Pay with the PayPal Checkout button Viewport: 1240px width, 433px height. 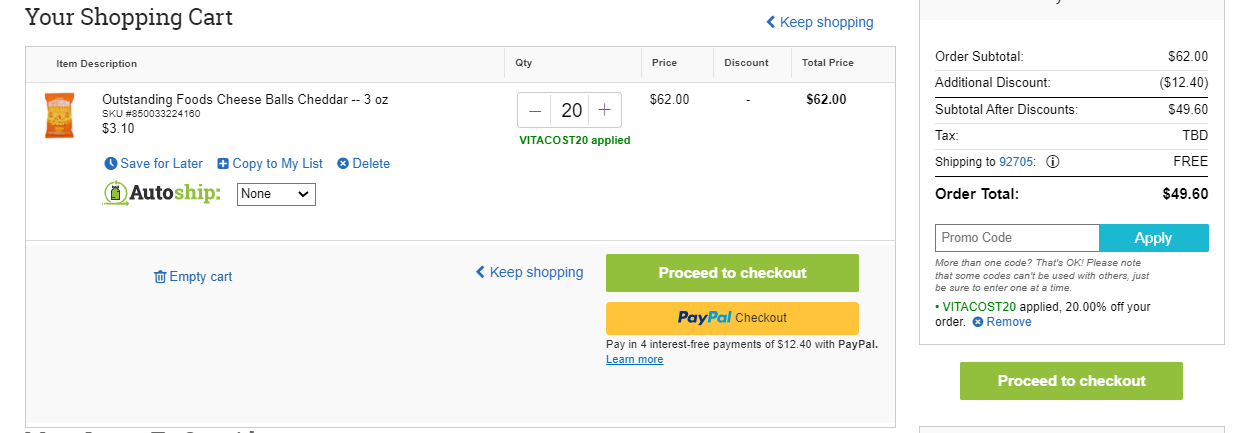(x=732, y=318)
